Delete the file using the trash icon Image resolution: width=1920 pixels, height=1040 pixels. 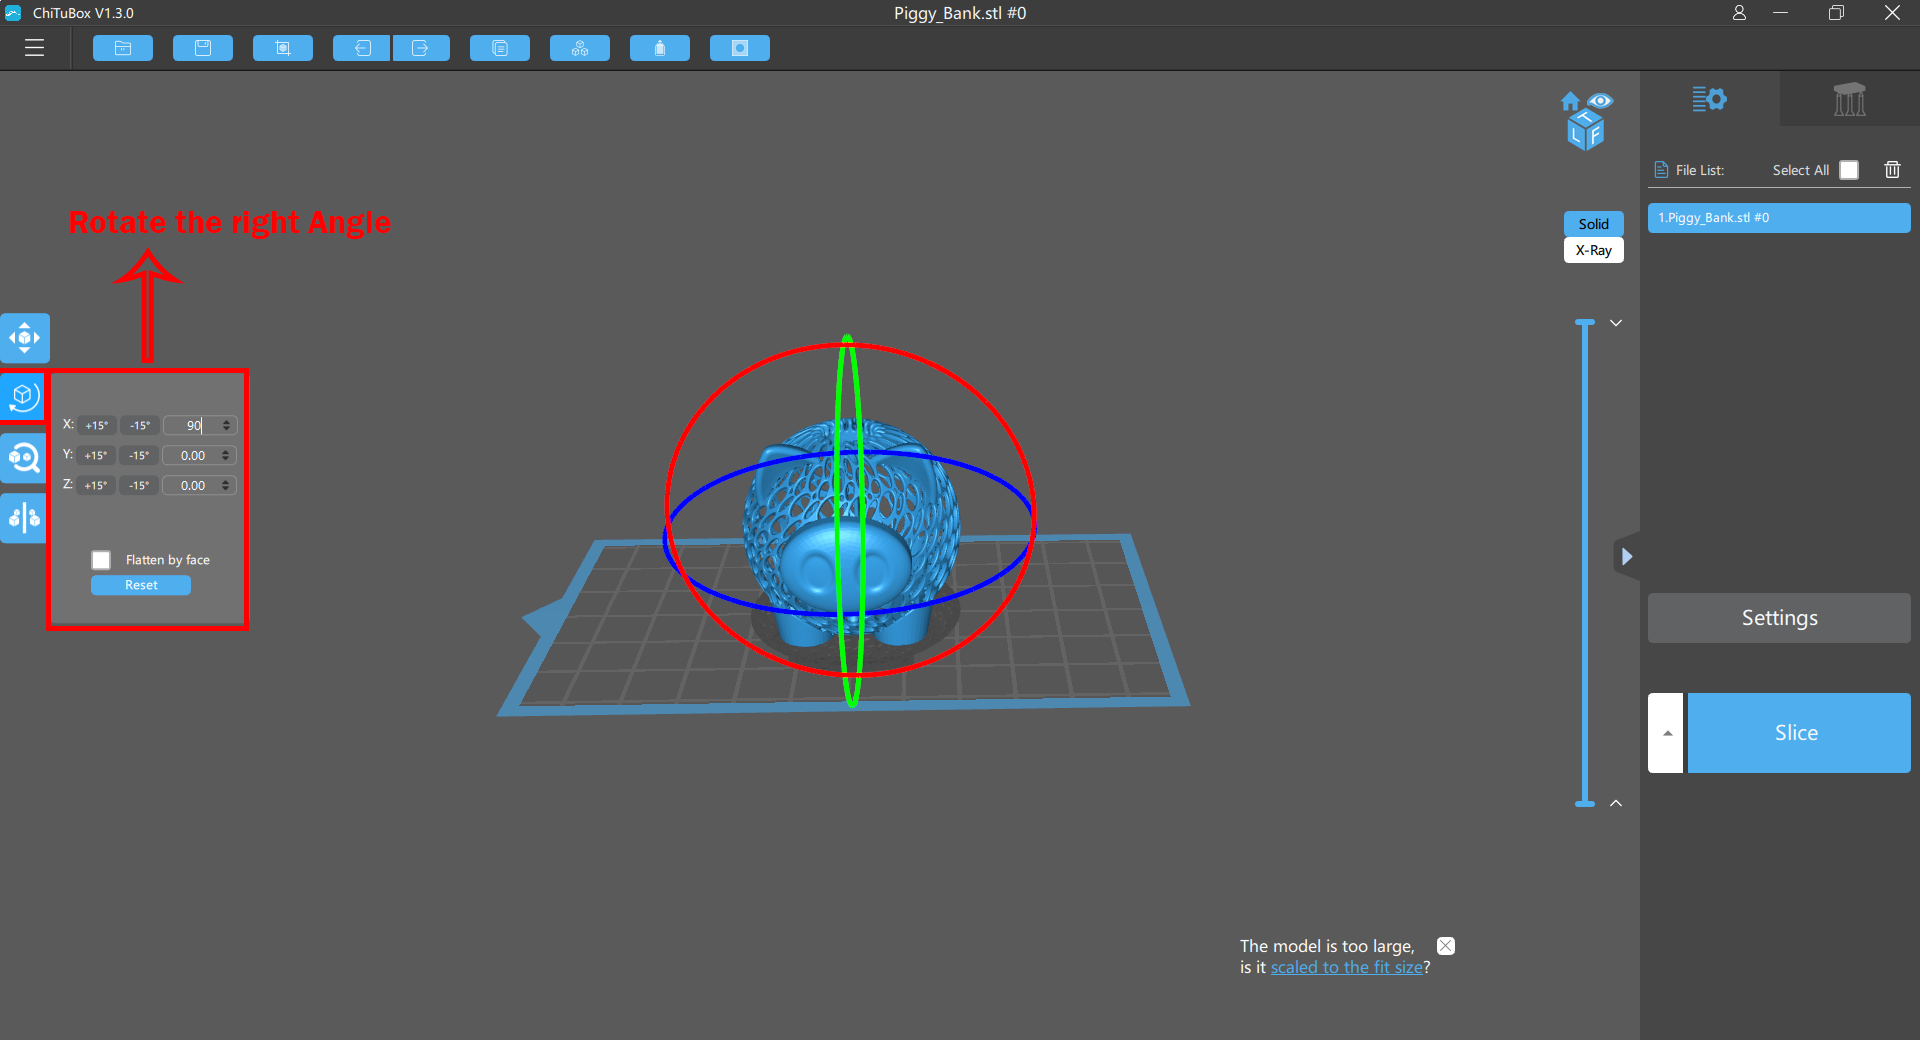point(1892,170)
